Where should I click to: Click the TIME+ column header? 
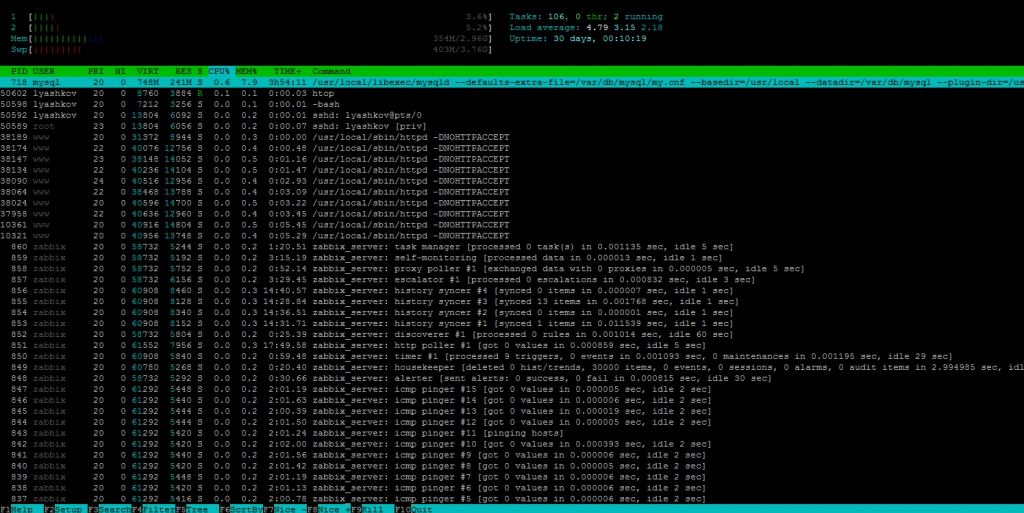tap(287, 72)
